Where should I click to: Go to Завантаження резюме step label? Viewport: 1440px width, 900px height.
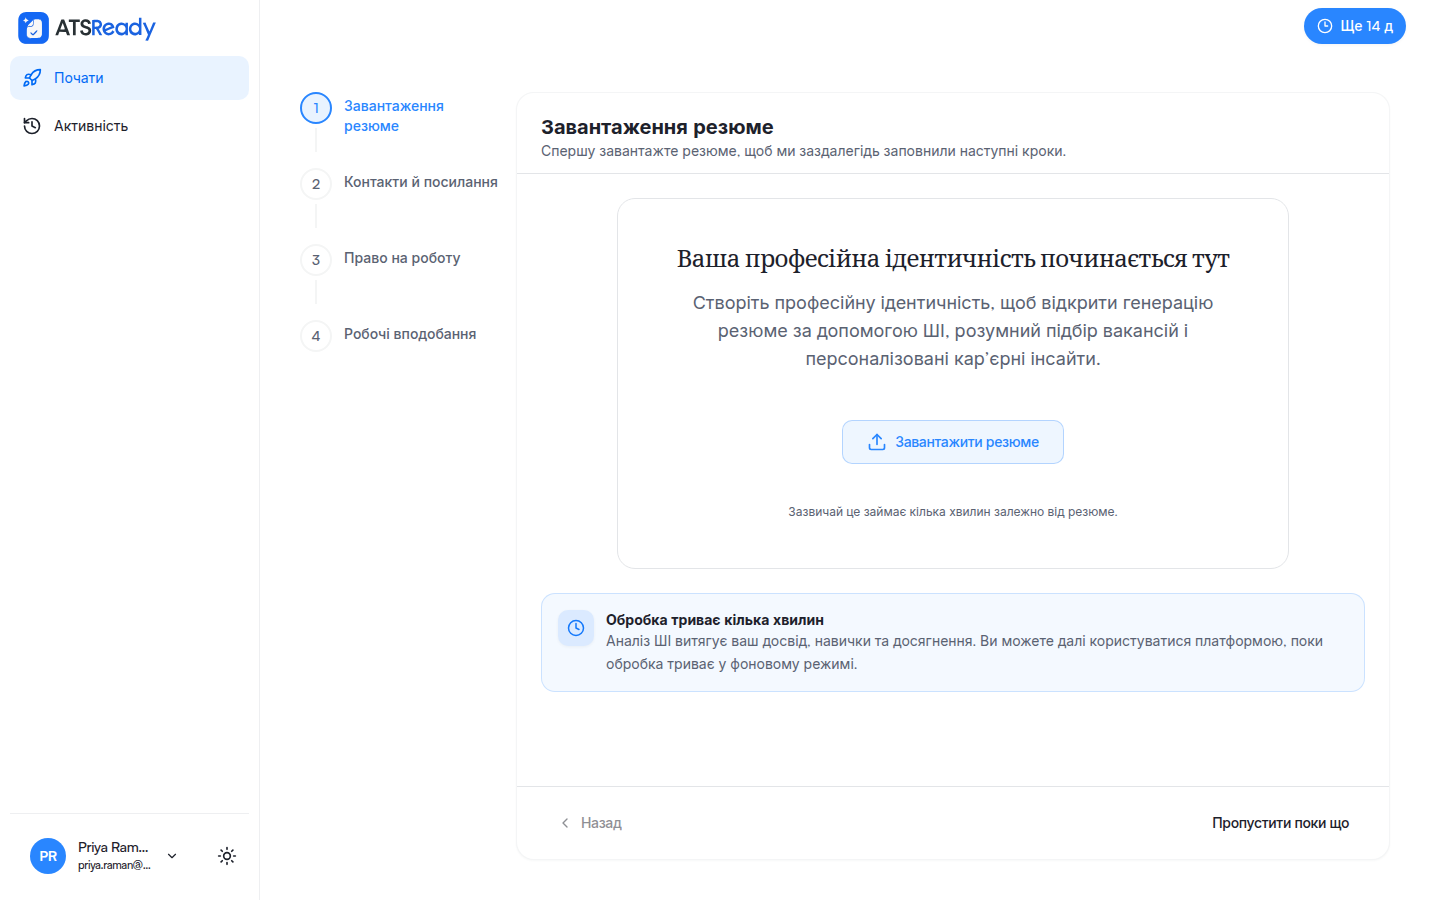pyautogui.click(x=394, y=116)
